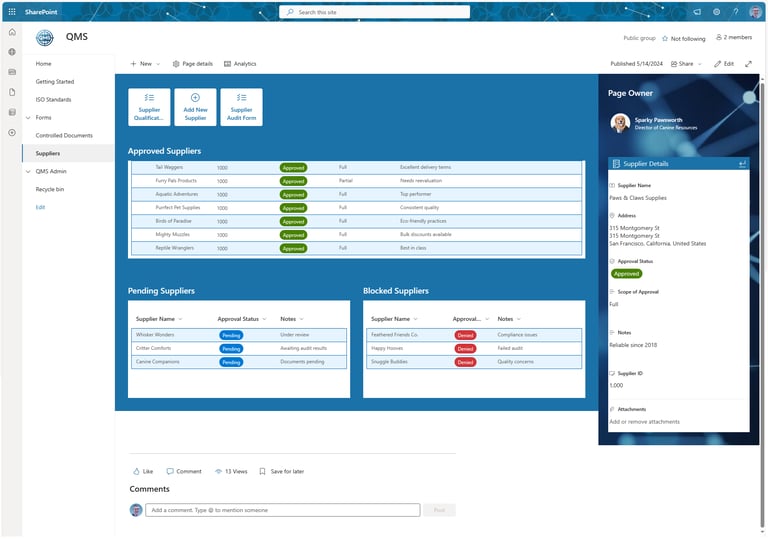Click the home icon in app bar

[12, 32]
